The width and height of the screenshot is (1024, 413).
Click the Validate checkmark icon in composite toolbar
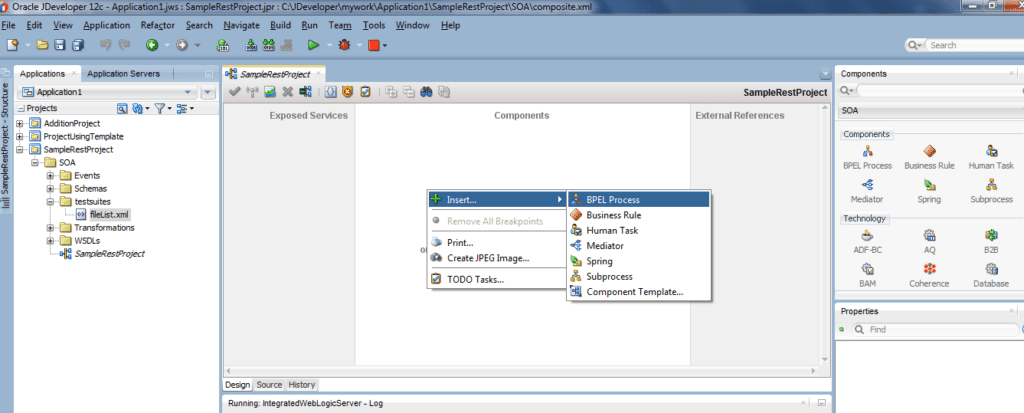pos(235,92)
